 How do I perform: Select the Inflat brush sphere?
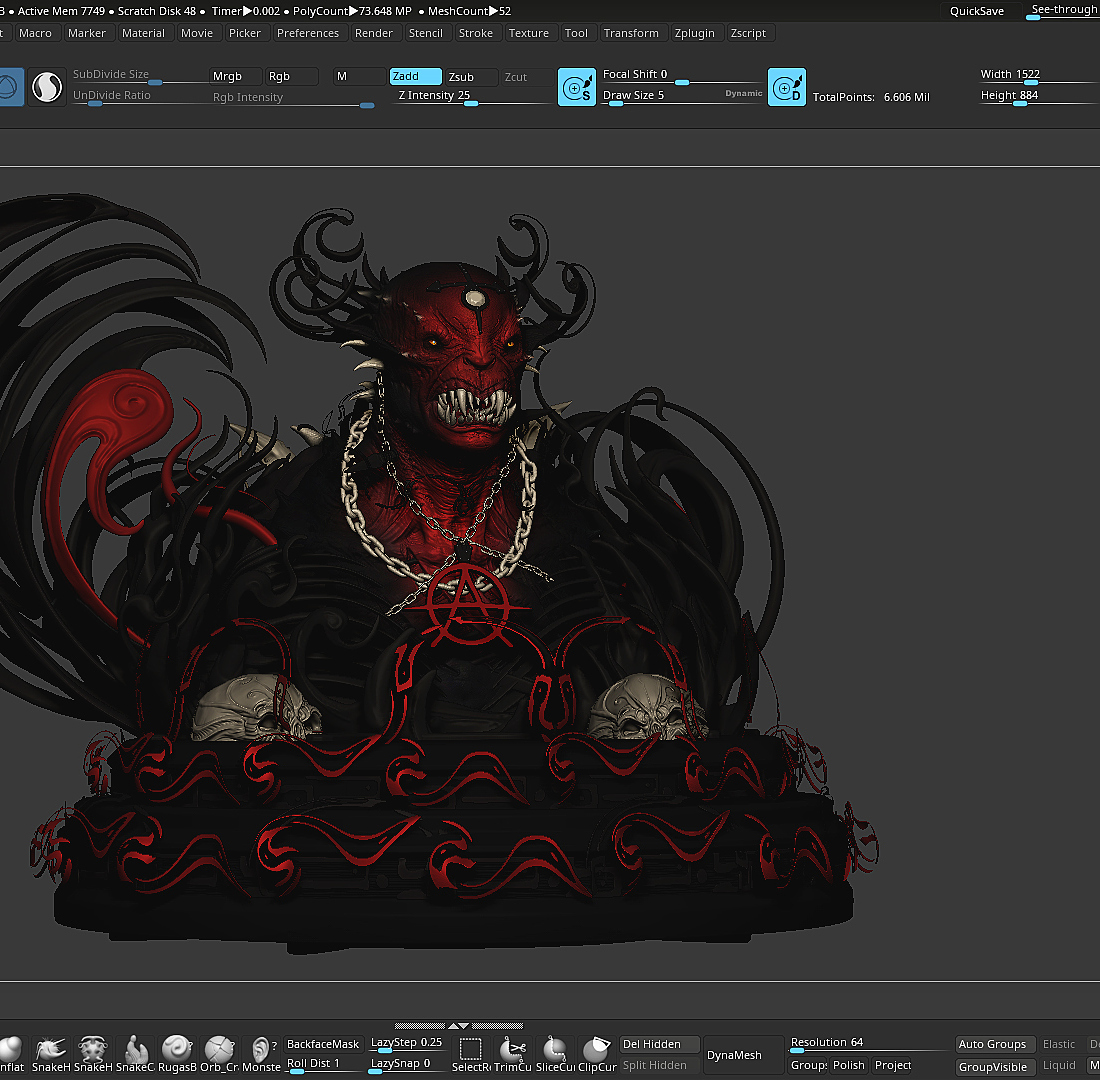coord(12,1054)
